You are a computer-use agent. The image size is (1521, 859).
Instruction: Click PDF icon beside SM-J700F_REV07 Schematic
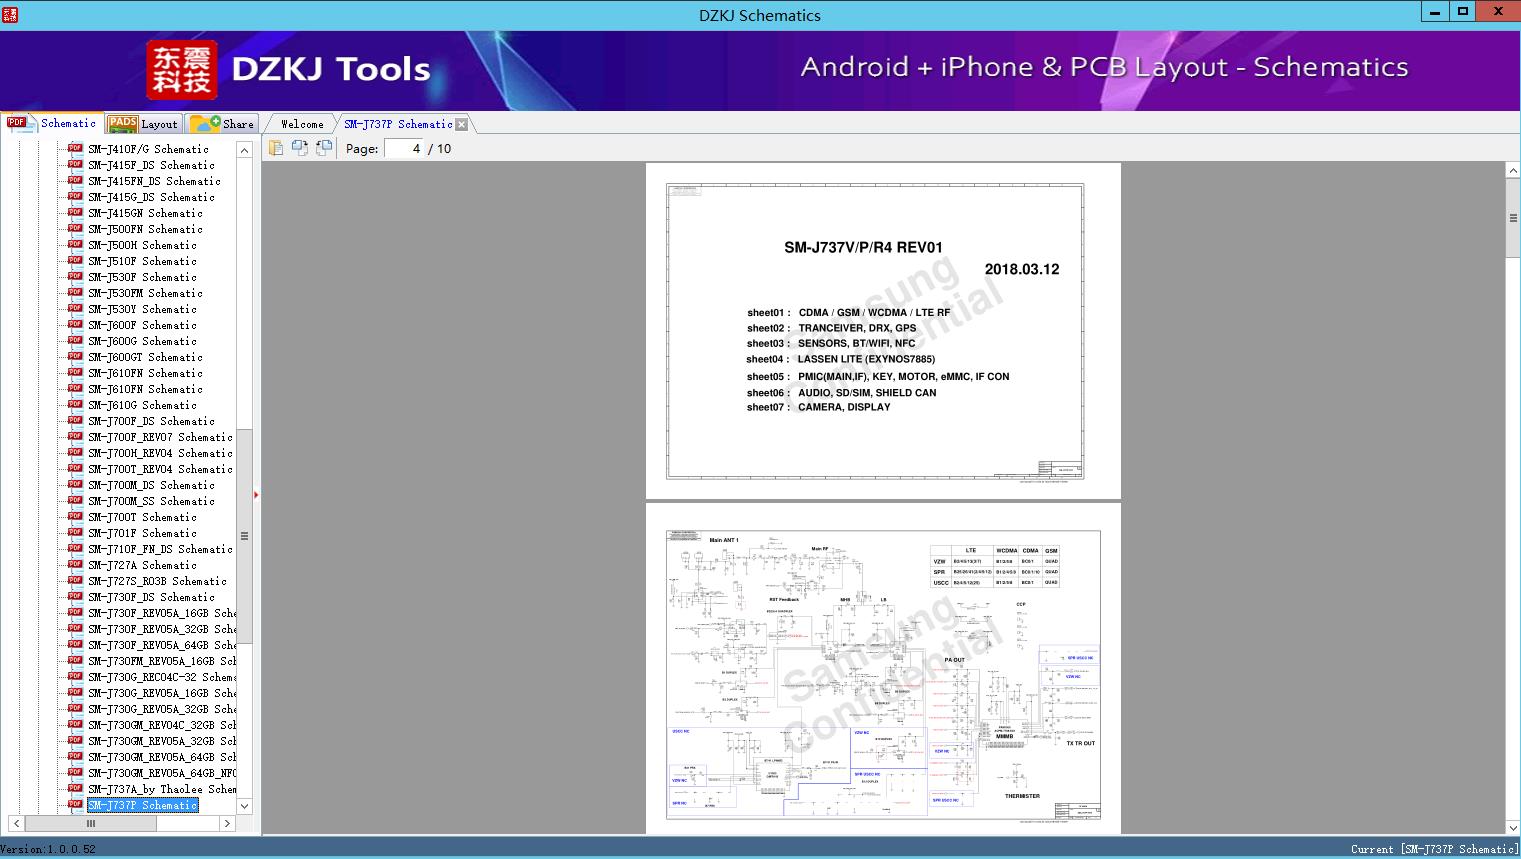point(75,436)
